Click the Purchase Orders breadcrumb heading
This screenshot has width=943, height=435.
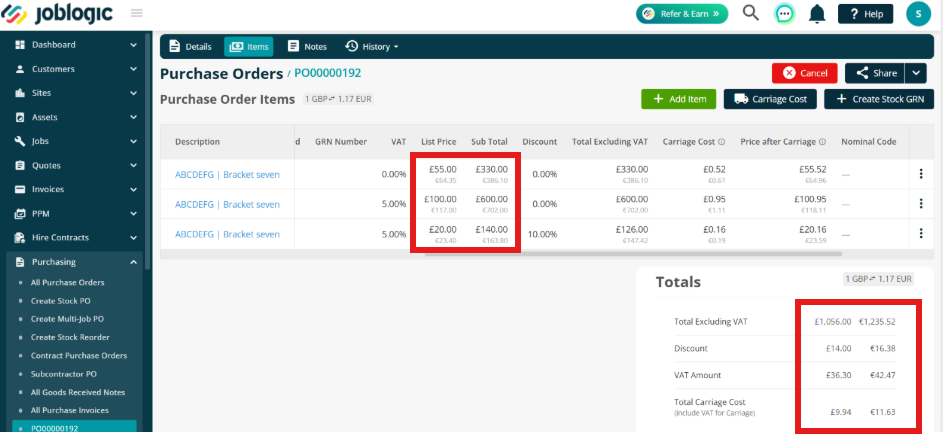point(221,74)
